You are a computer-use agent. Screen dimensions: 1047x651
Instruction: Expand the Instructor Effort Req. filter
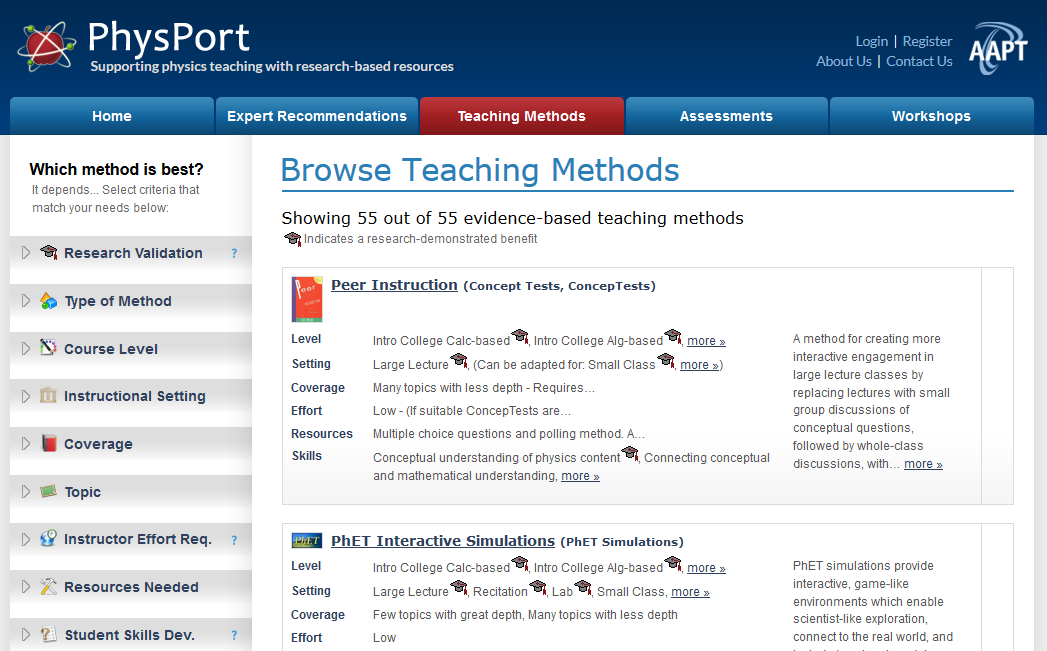coord(26,539)
